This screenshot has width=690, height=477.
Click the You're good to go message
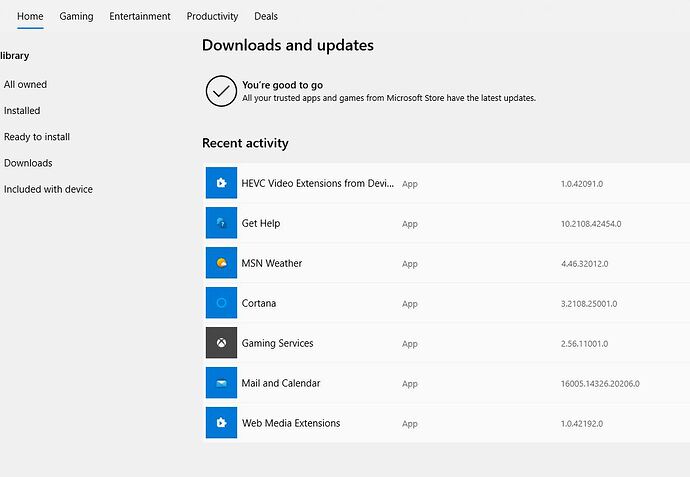283,85
